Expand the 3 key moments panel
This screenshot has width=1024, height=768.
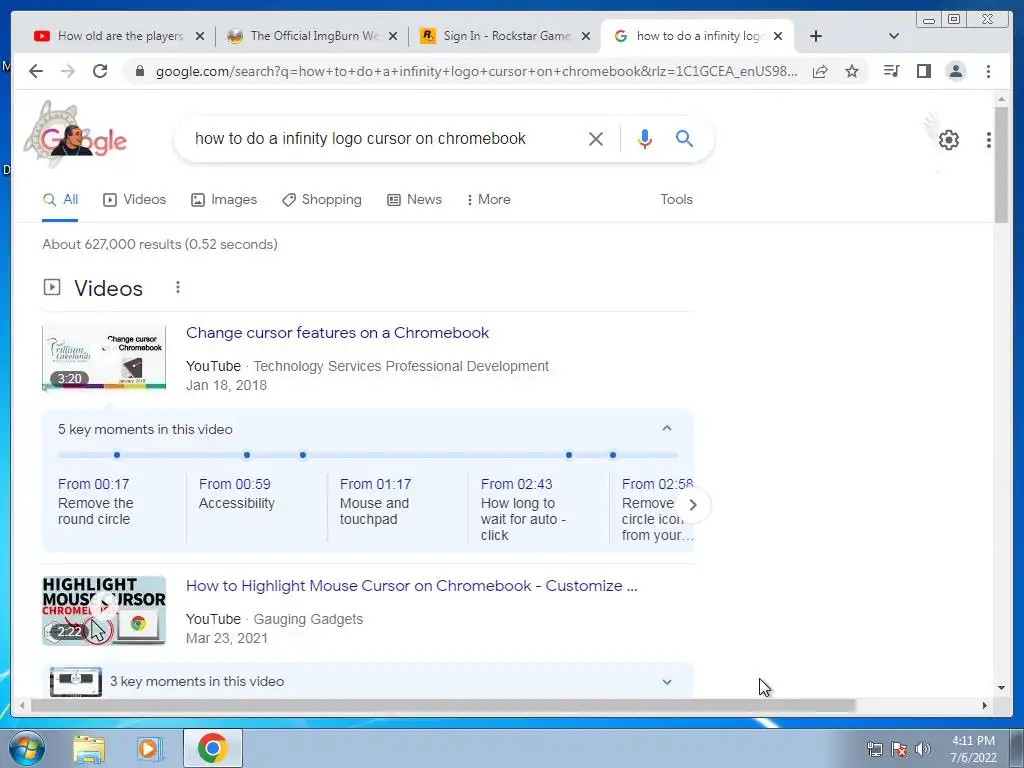(667, 681)
